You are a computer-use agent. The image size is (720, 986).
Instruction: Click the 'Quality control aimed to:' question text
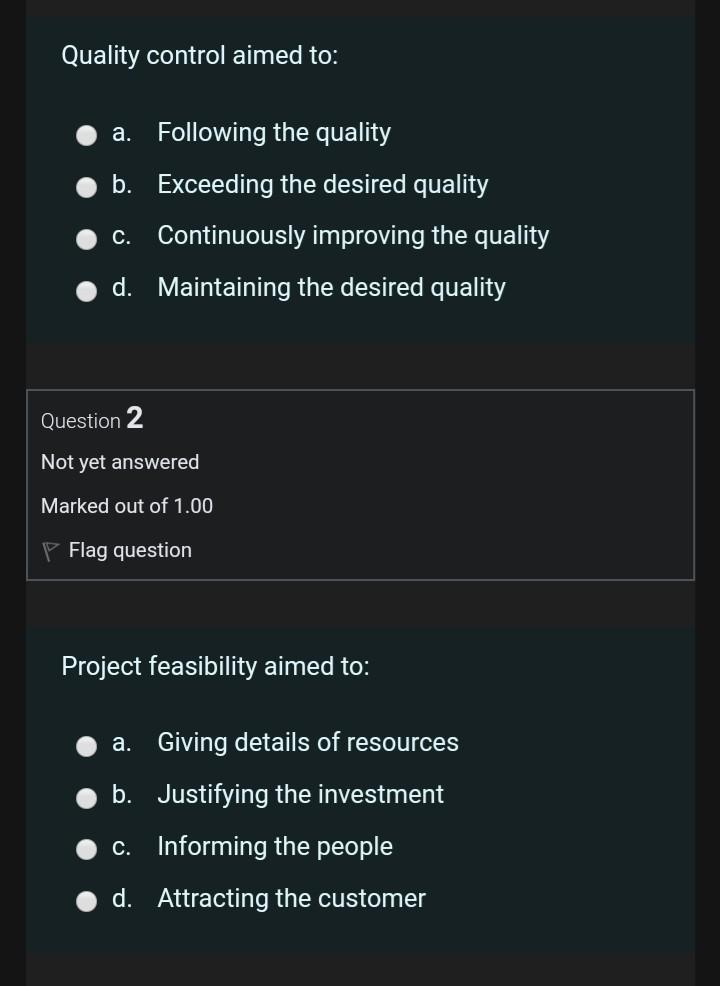point(200,56)
